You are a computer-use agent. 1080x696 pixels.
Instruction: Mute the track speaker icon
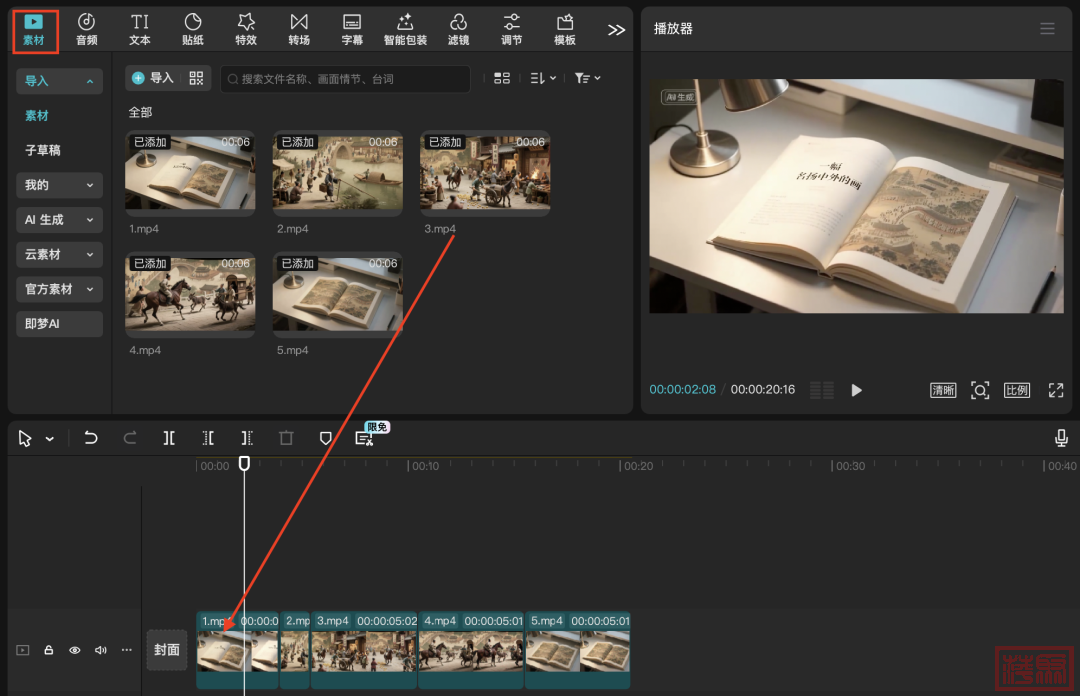(101, 650)
